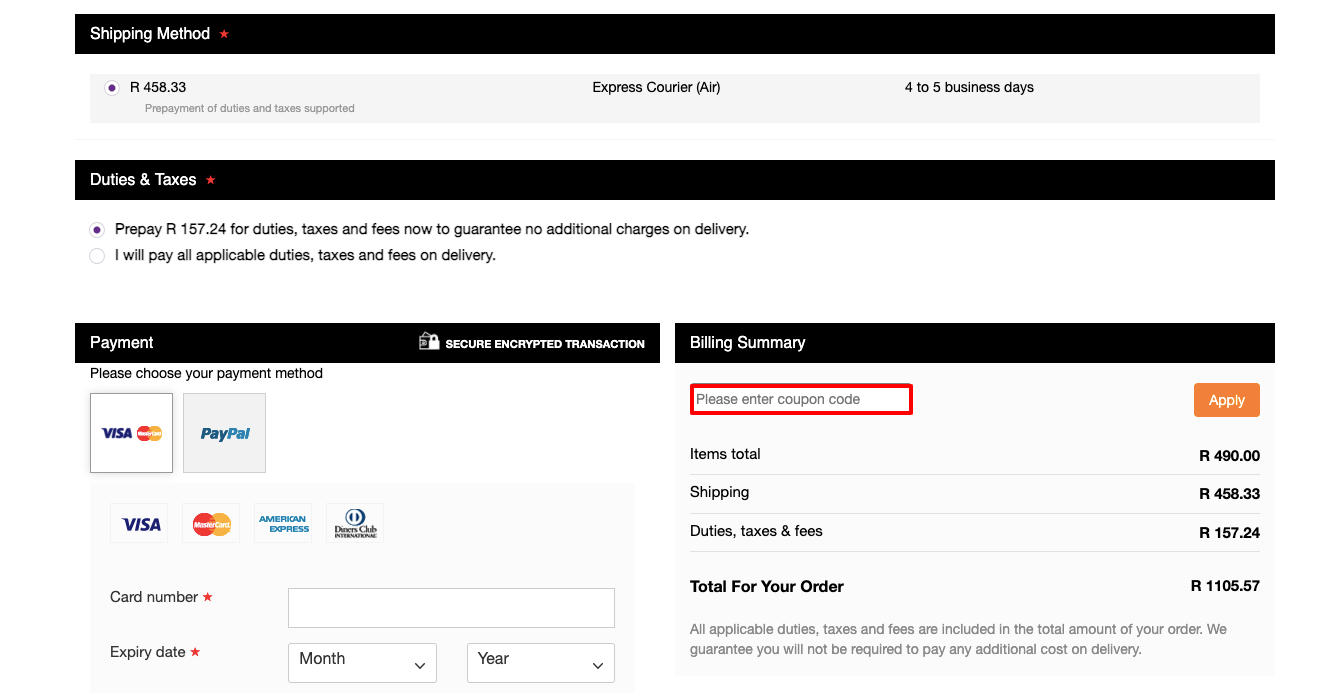Screen dimensions: 1323x693
Task: Choose to pay duties on delivery
Action: click(x=97, y=256)
